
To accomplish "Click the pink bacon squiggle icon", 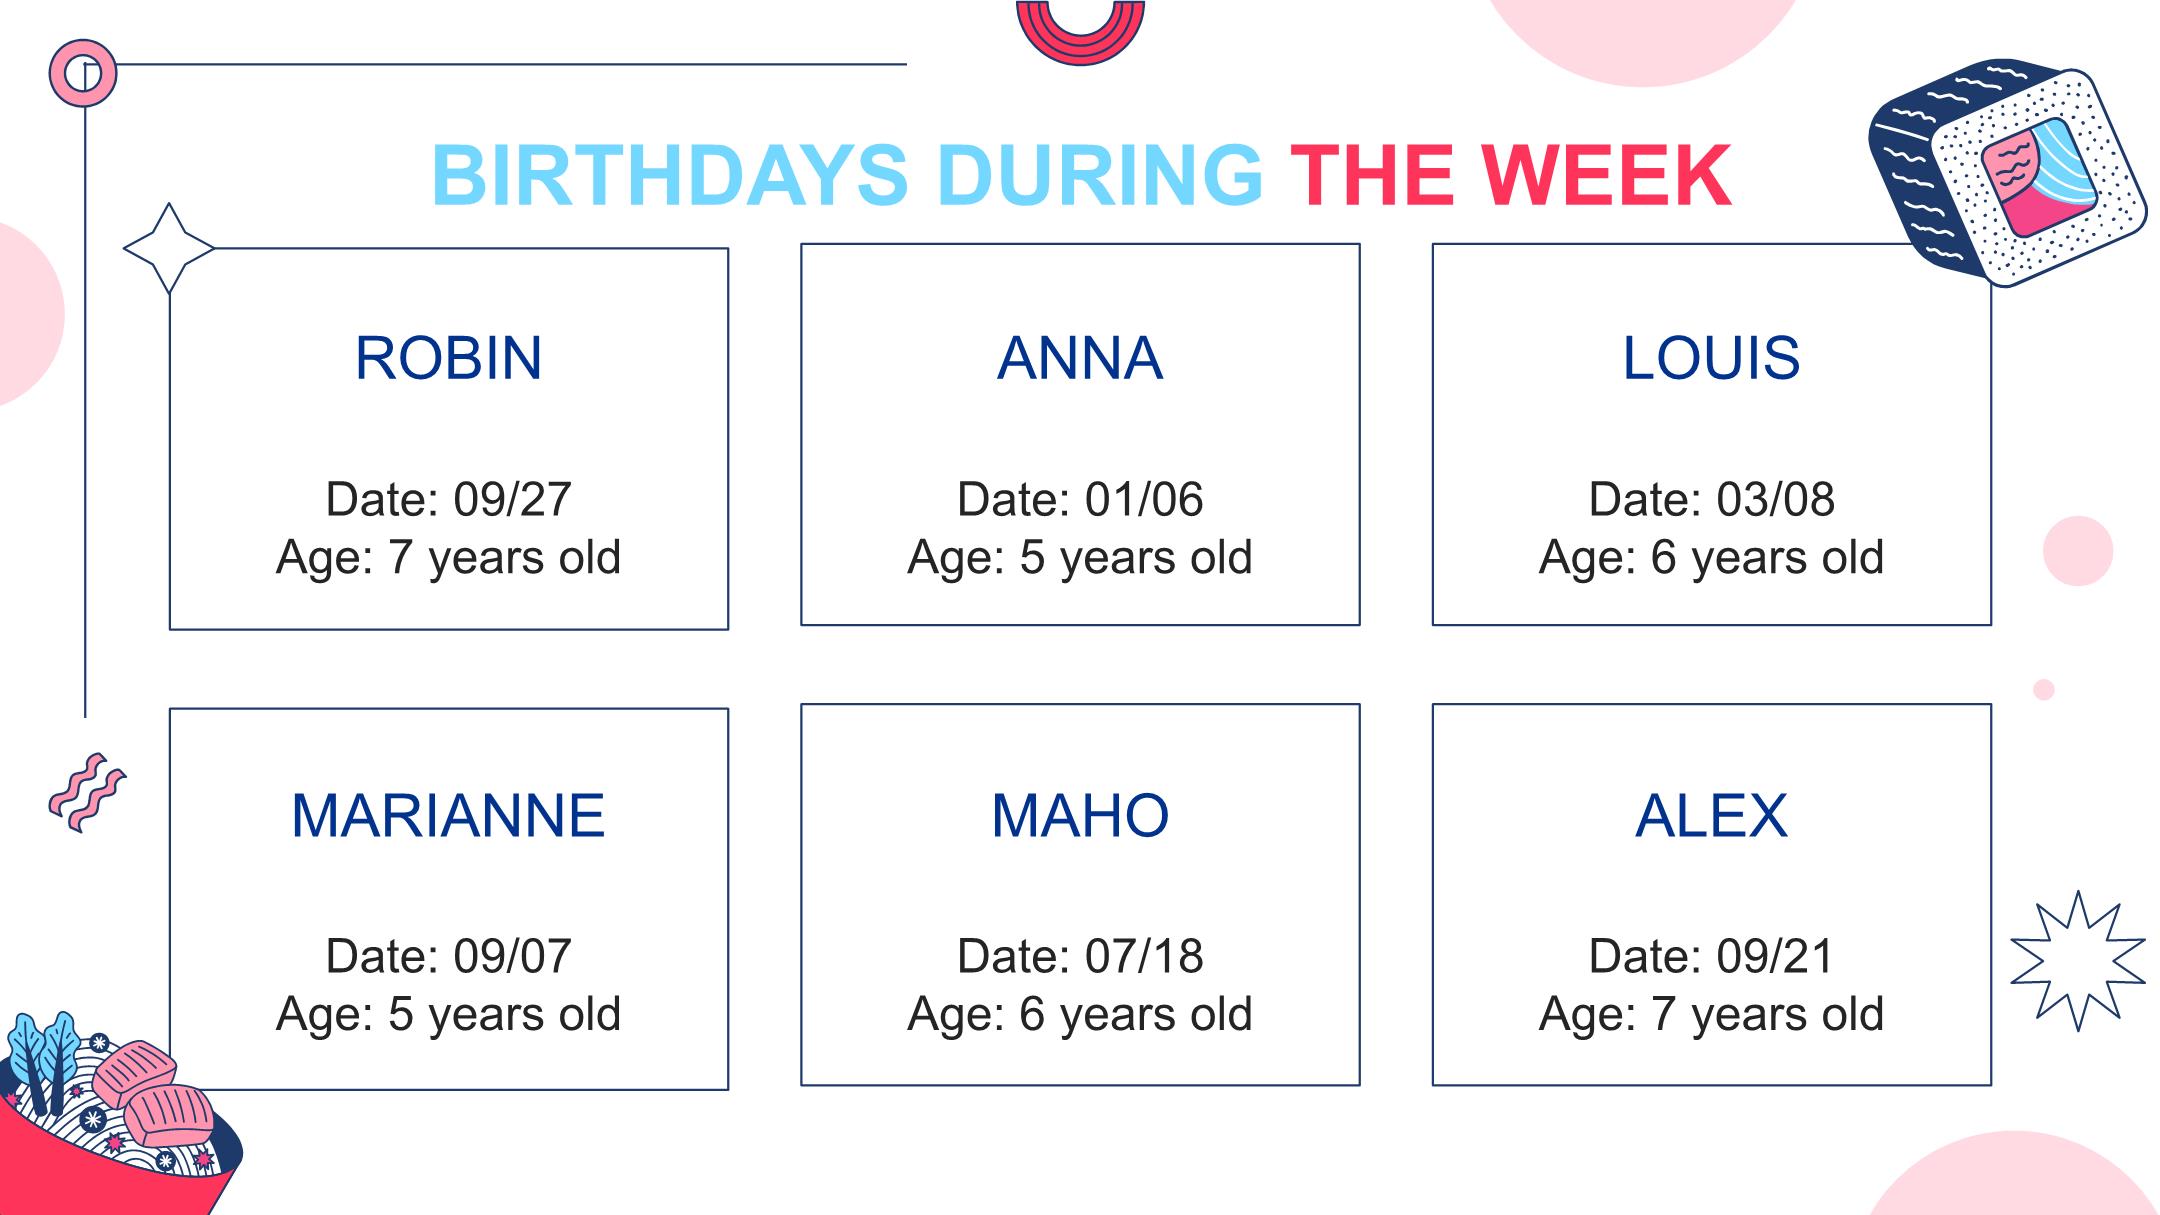I will point(87,793).
